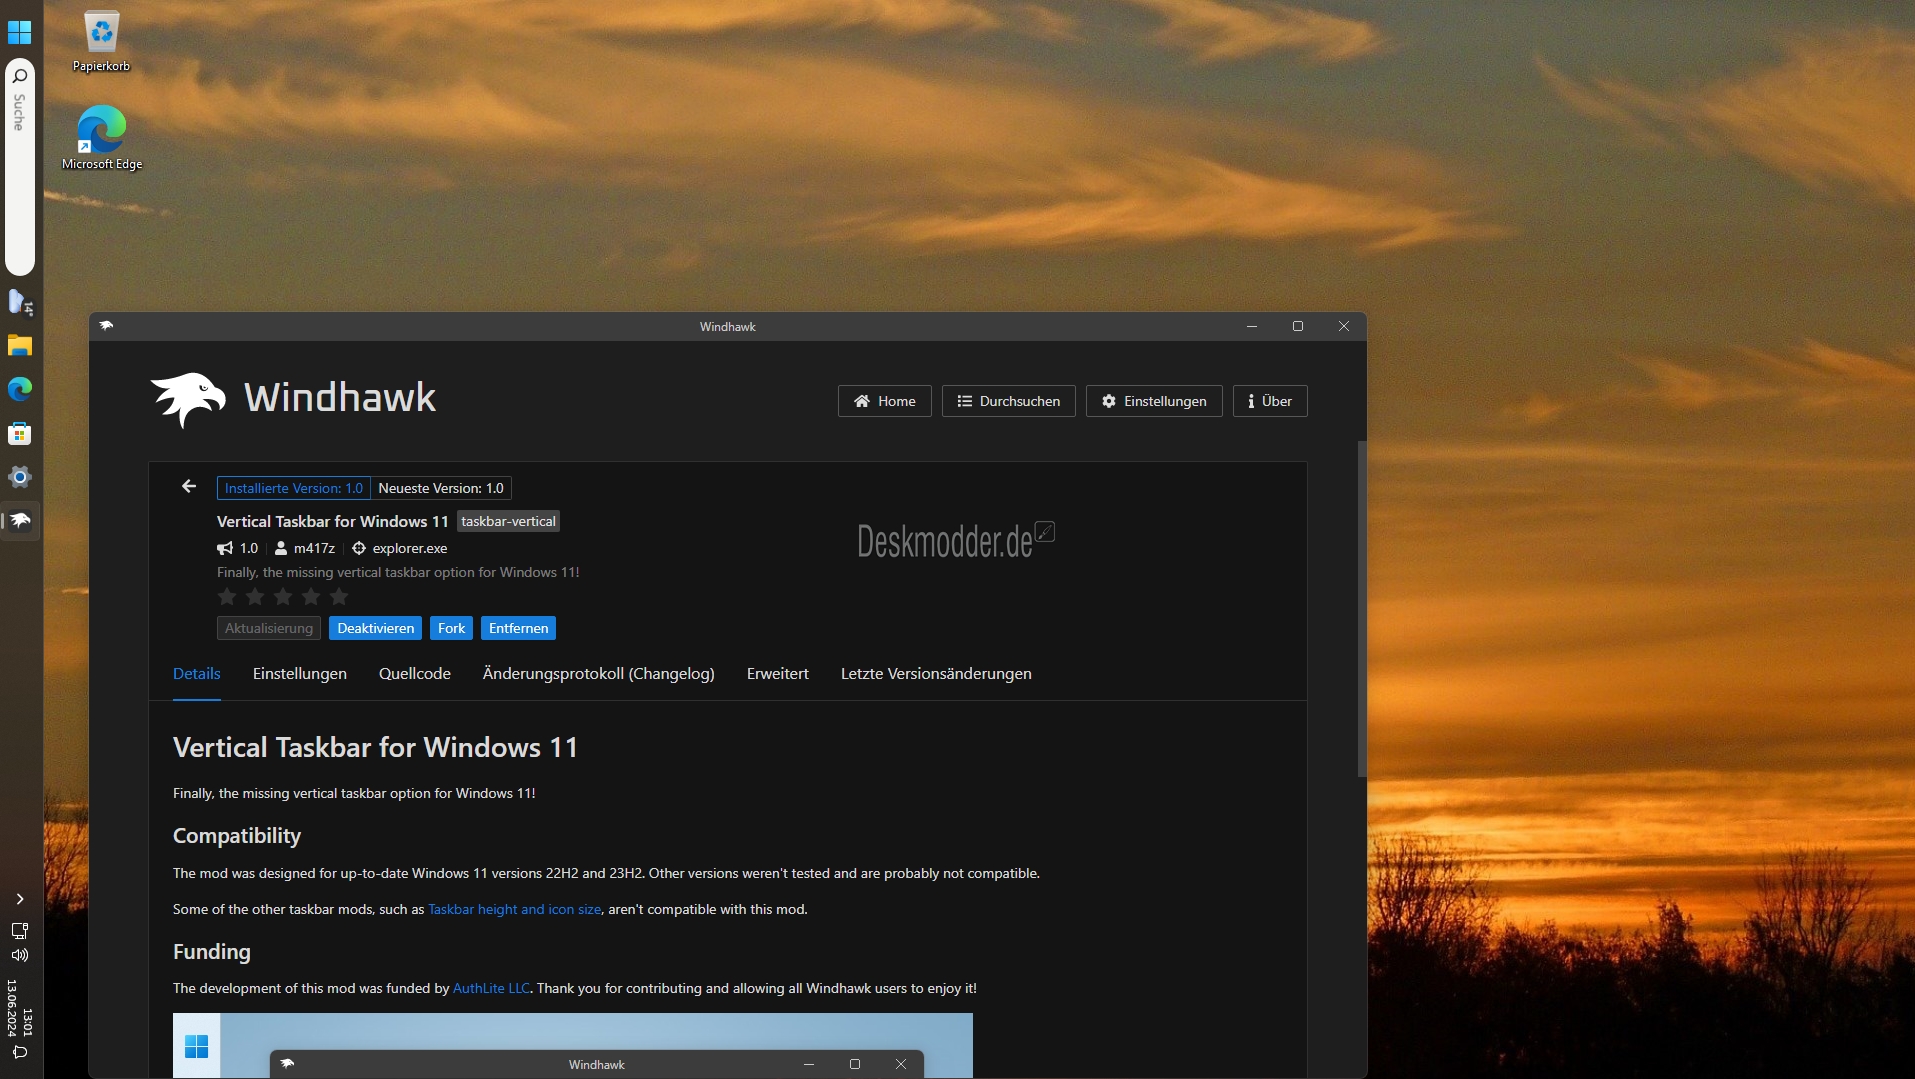Open the Quellcode tab
The image size is (1915, 1079).
point(415,674)
